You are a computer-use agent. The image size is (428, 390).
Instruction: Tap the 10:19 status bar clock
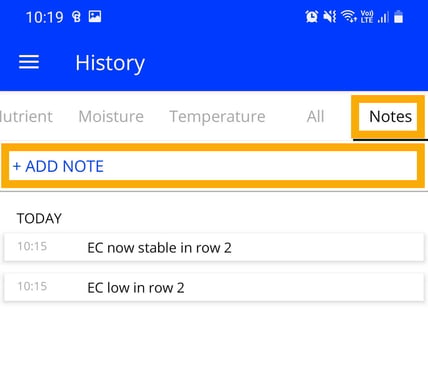[44, 17]
